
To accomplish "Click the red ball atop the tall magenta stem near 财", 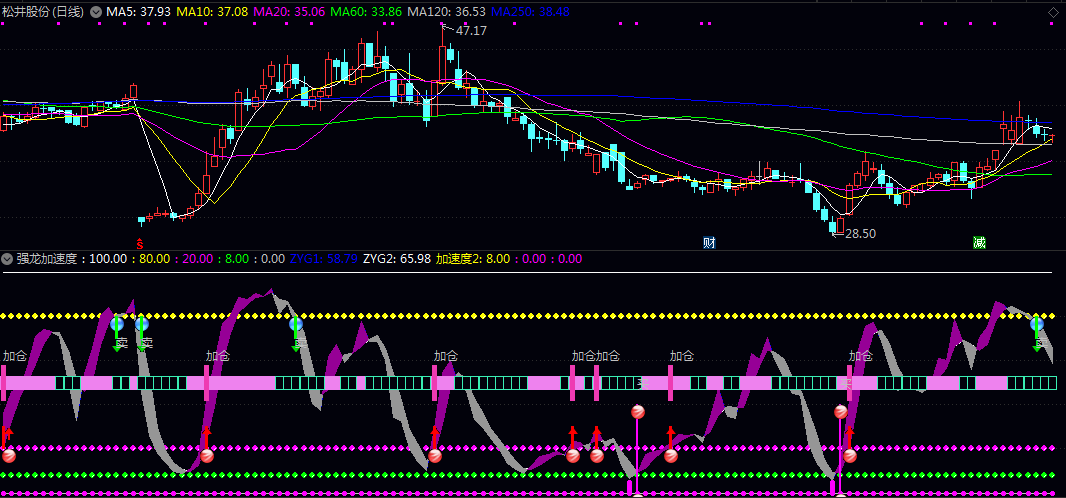I will coord(638,411).
